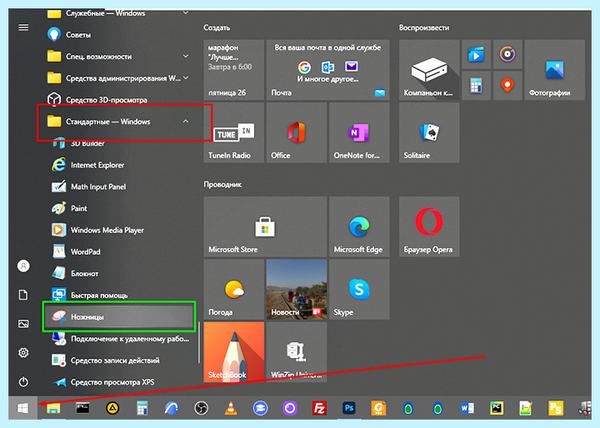Open PyCharm icon in the taskbar
This screenshot has height=428, width=600.
pyautogui.click(x=496, y=408)
